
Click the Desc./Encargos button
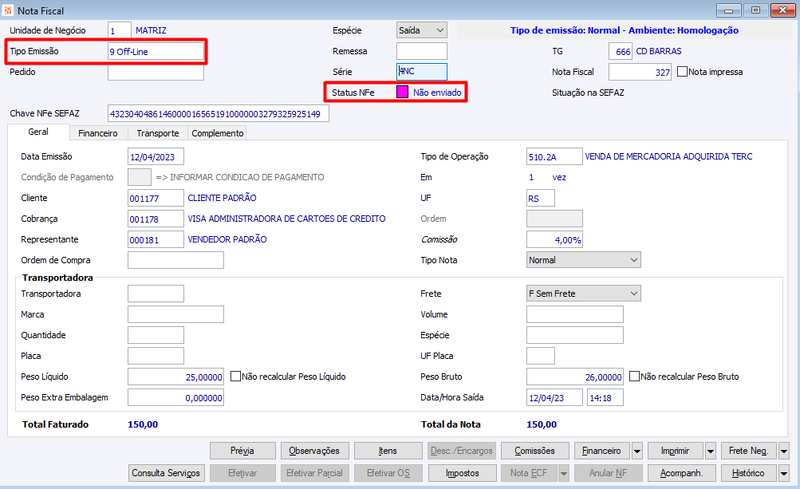click(461, 451)
